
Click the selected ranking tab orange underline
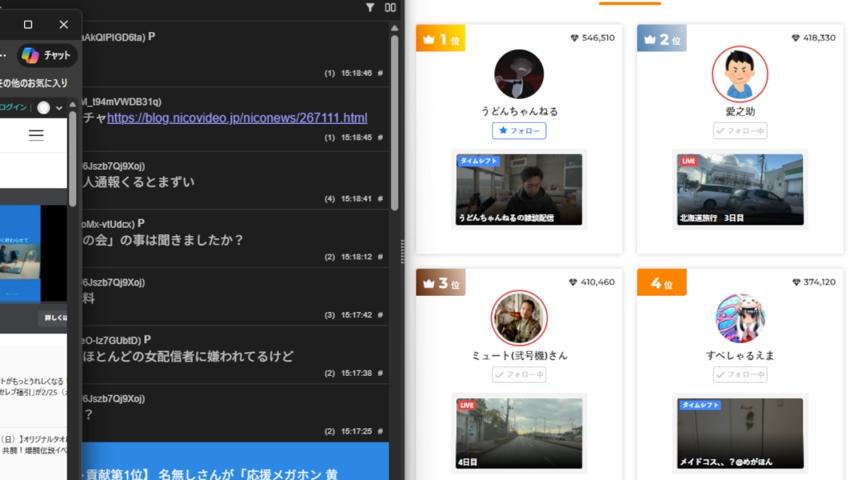coord(630,3)
